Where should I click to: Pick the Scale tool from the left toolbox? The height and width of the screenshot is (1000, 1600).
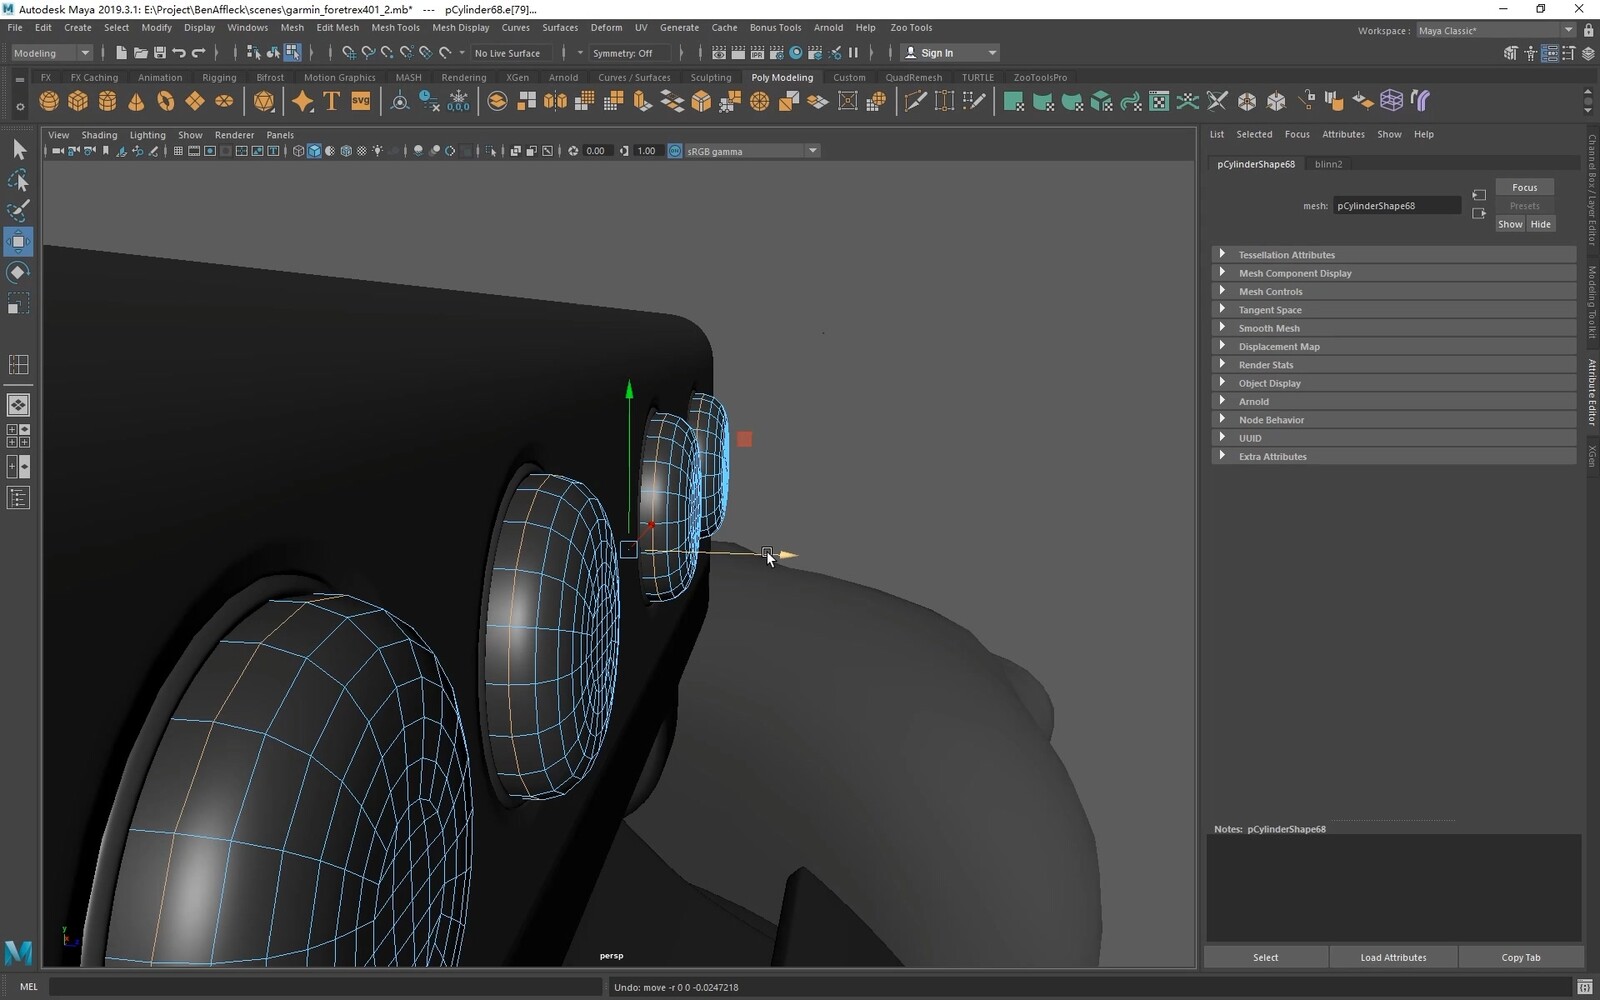[18, 303]
